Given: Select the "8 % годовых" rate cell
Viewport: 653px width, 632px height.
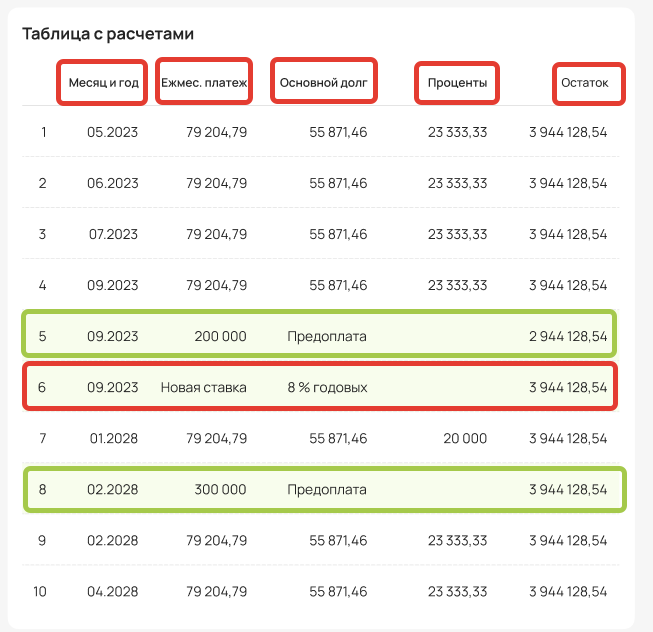Looking at the screenshot, I should click(x=327, y=387).
